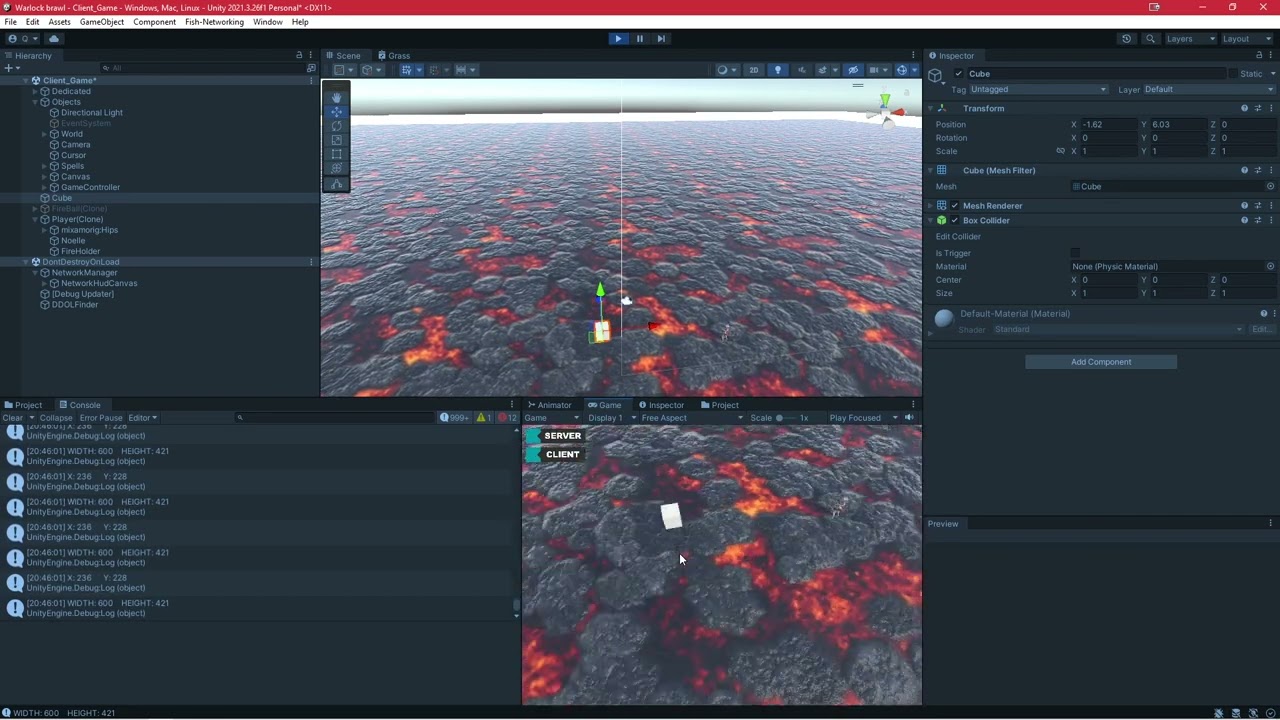Toggle the Cube active checkbox
This screenshot has width=1280, height=720.
click(959, 74)
